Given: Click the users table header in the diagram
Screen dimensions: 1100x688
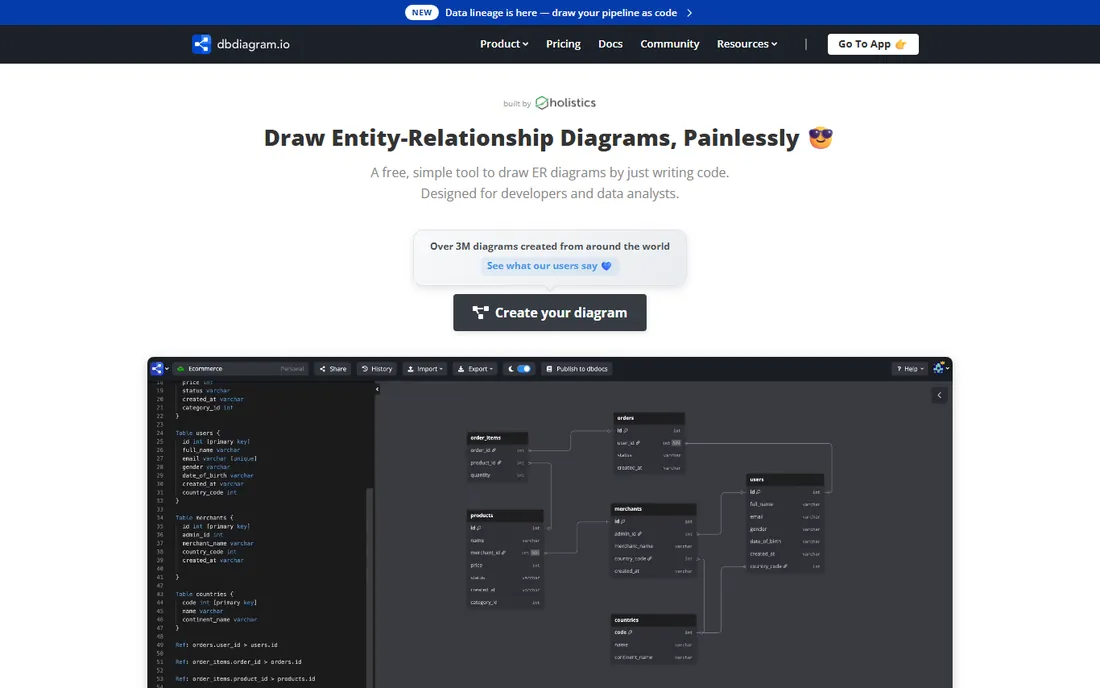Looking at the screenshot, I should [x=785, y=480].
